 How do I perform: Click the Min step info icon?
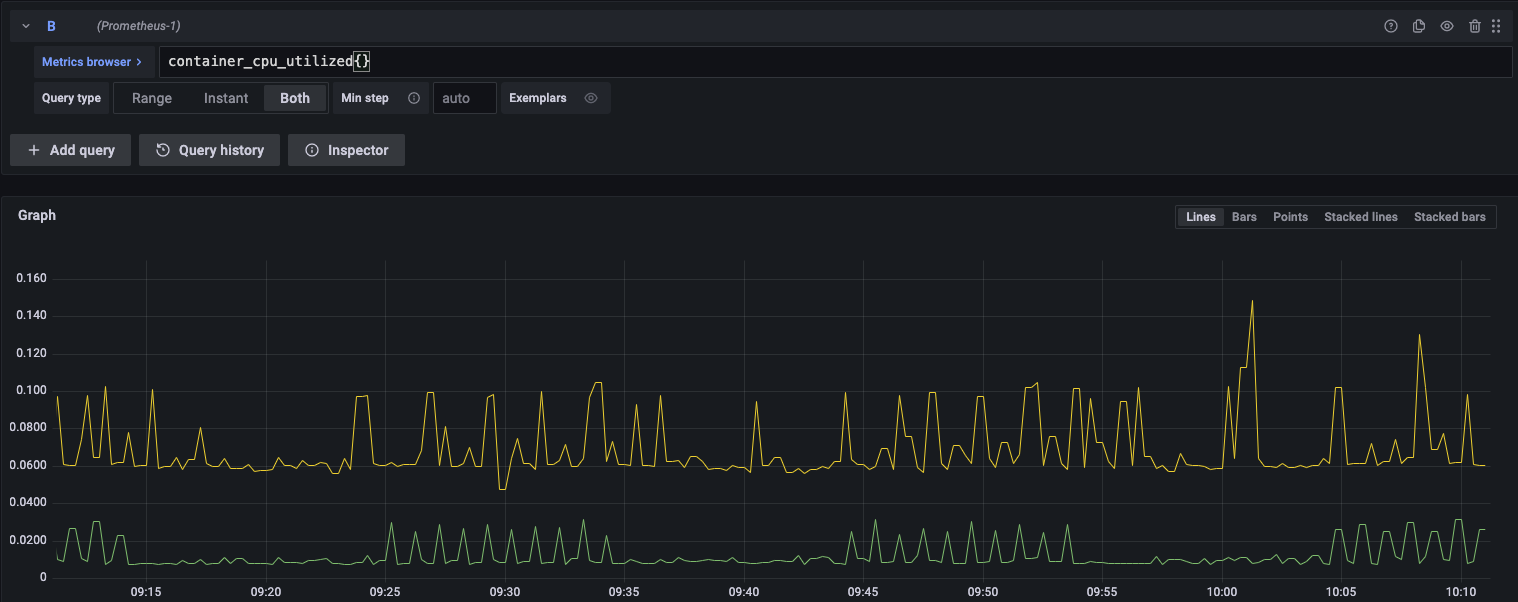(x=412, y=98)
